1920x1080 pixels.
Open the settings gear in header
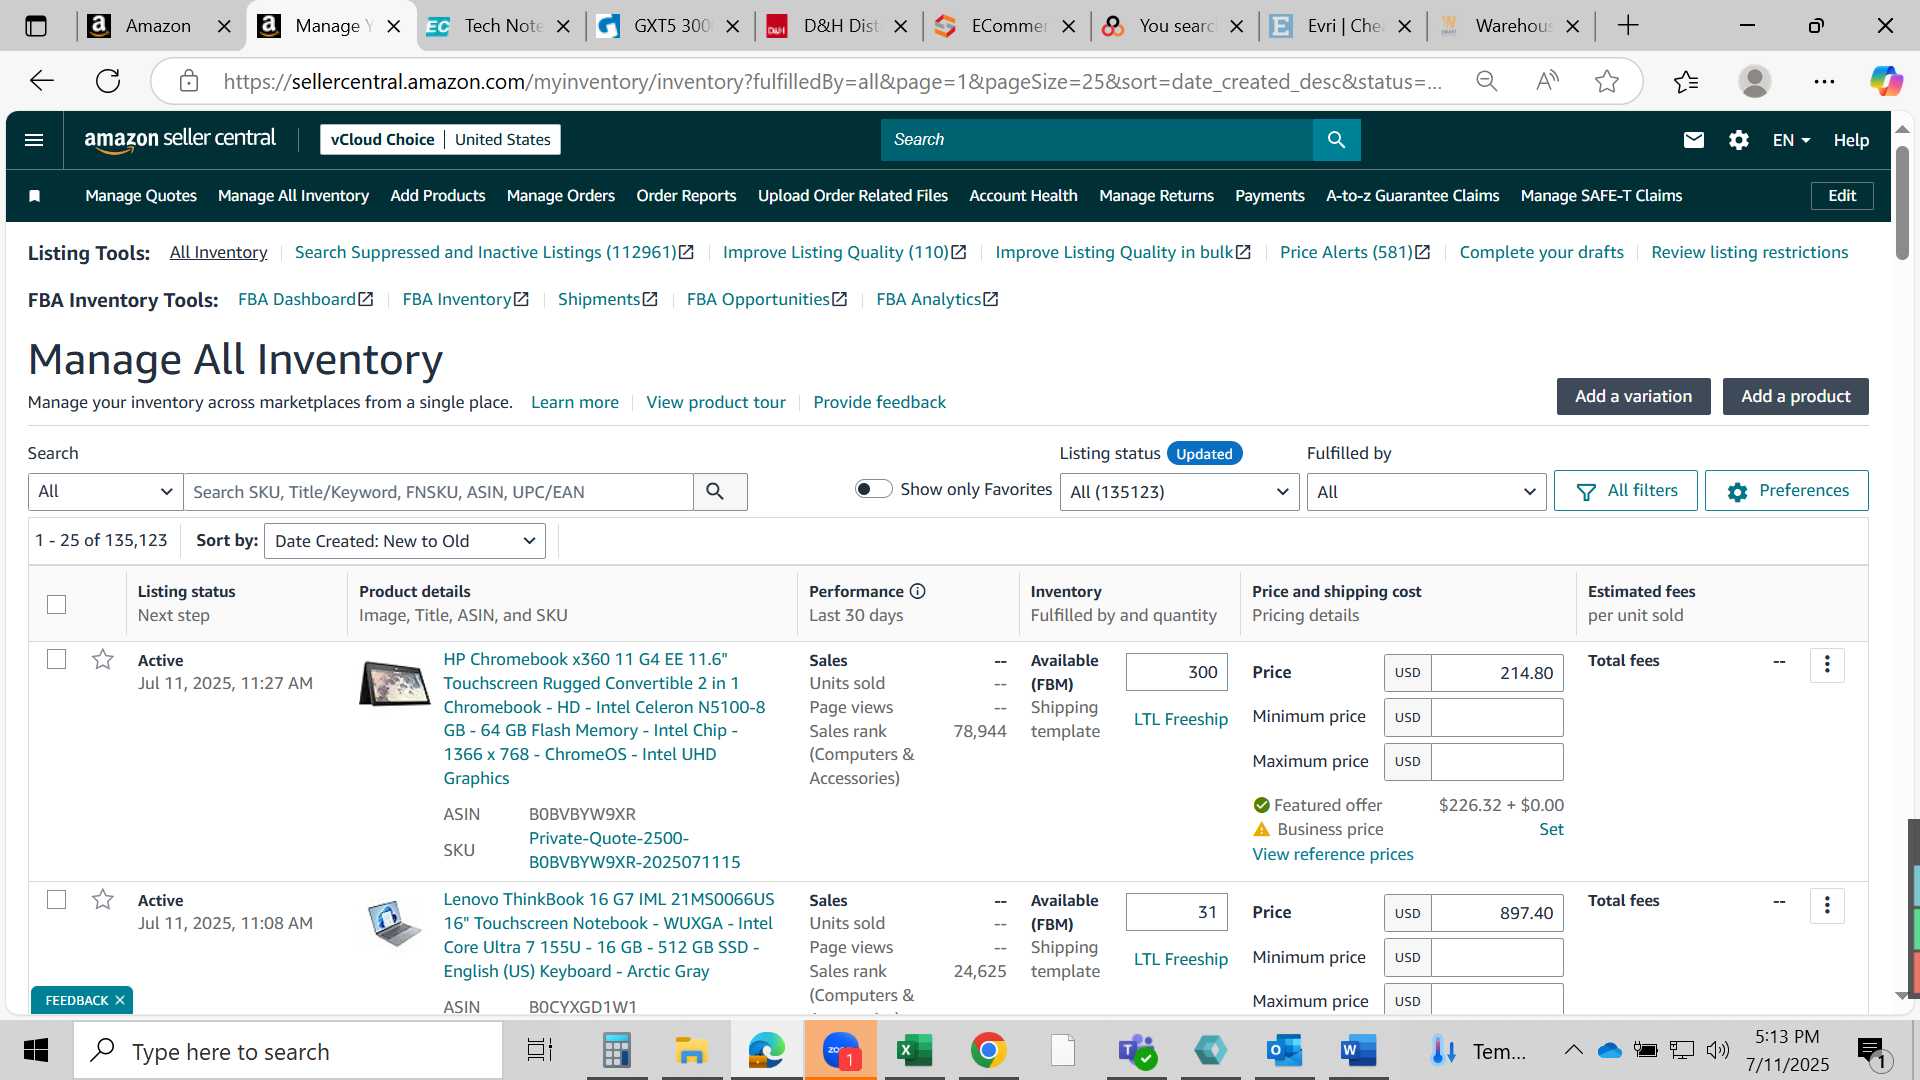pos(1739,140)
